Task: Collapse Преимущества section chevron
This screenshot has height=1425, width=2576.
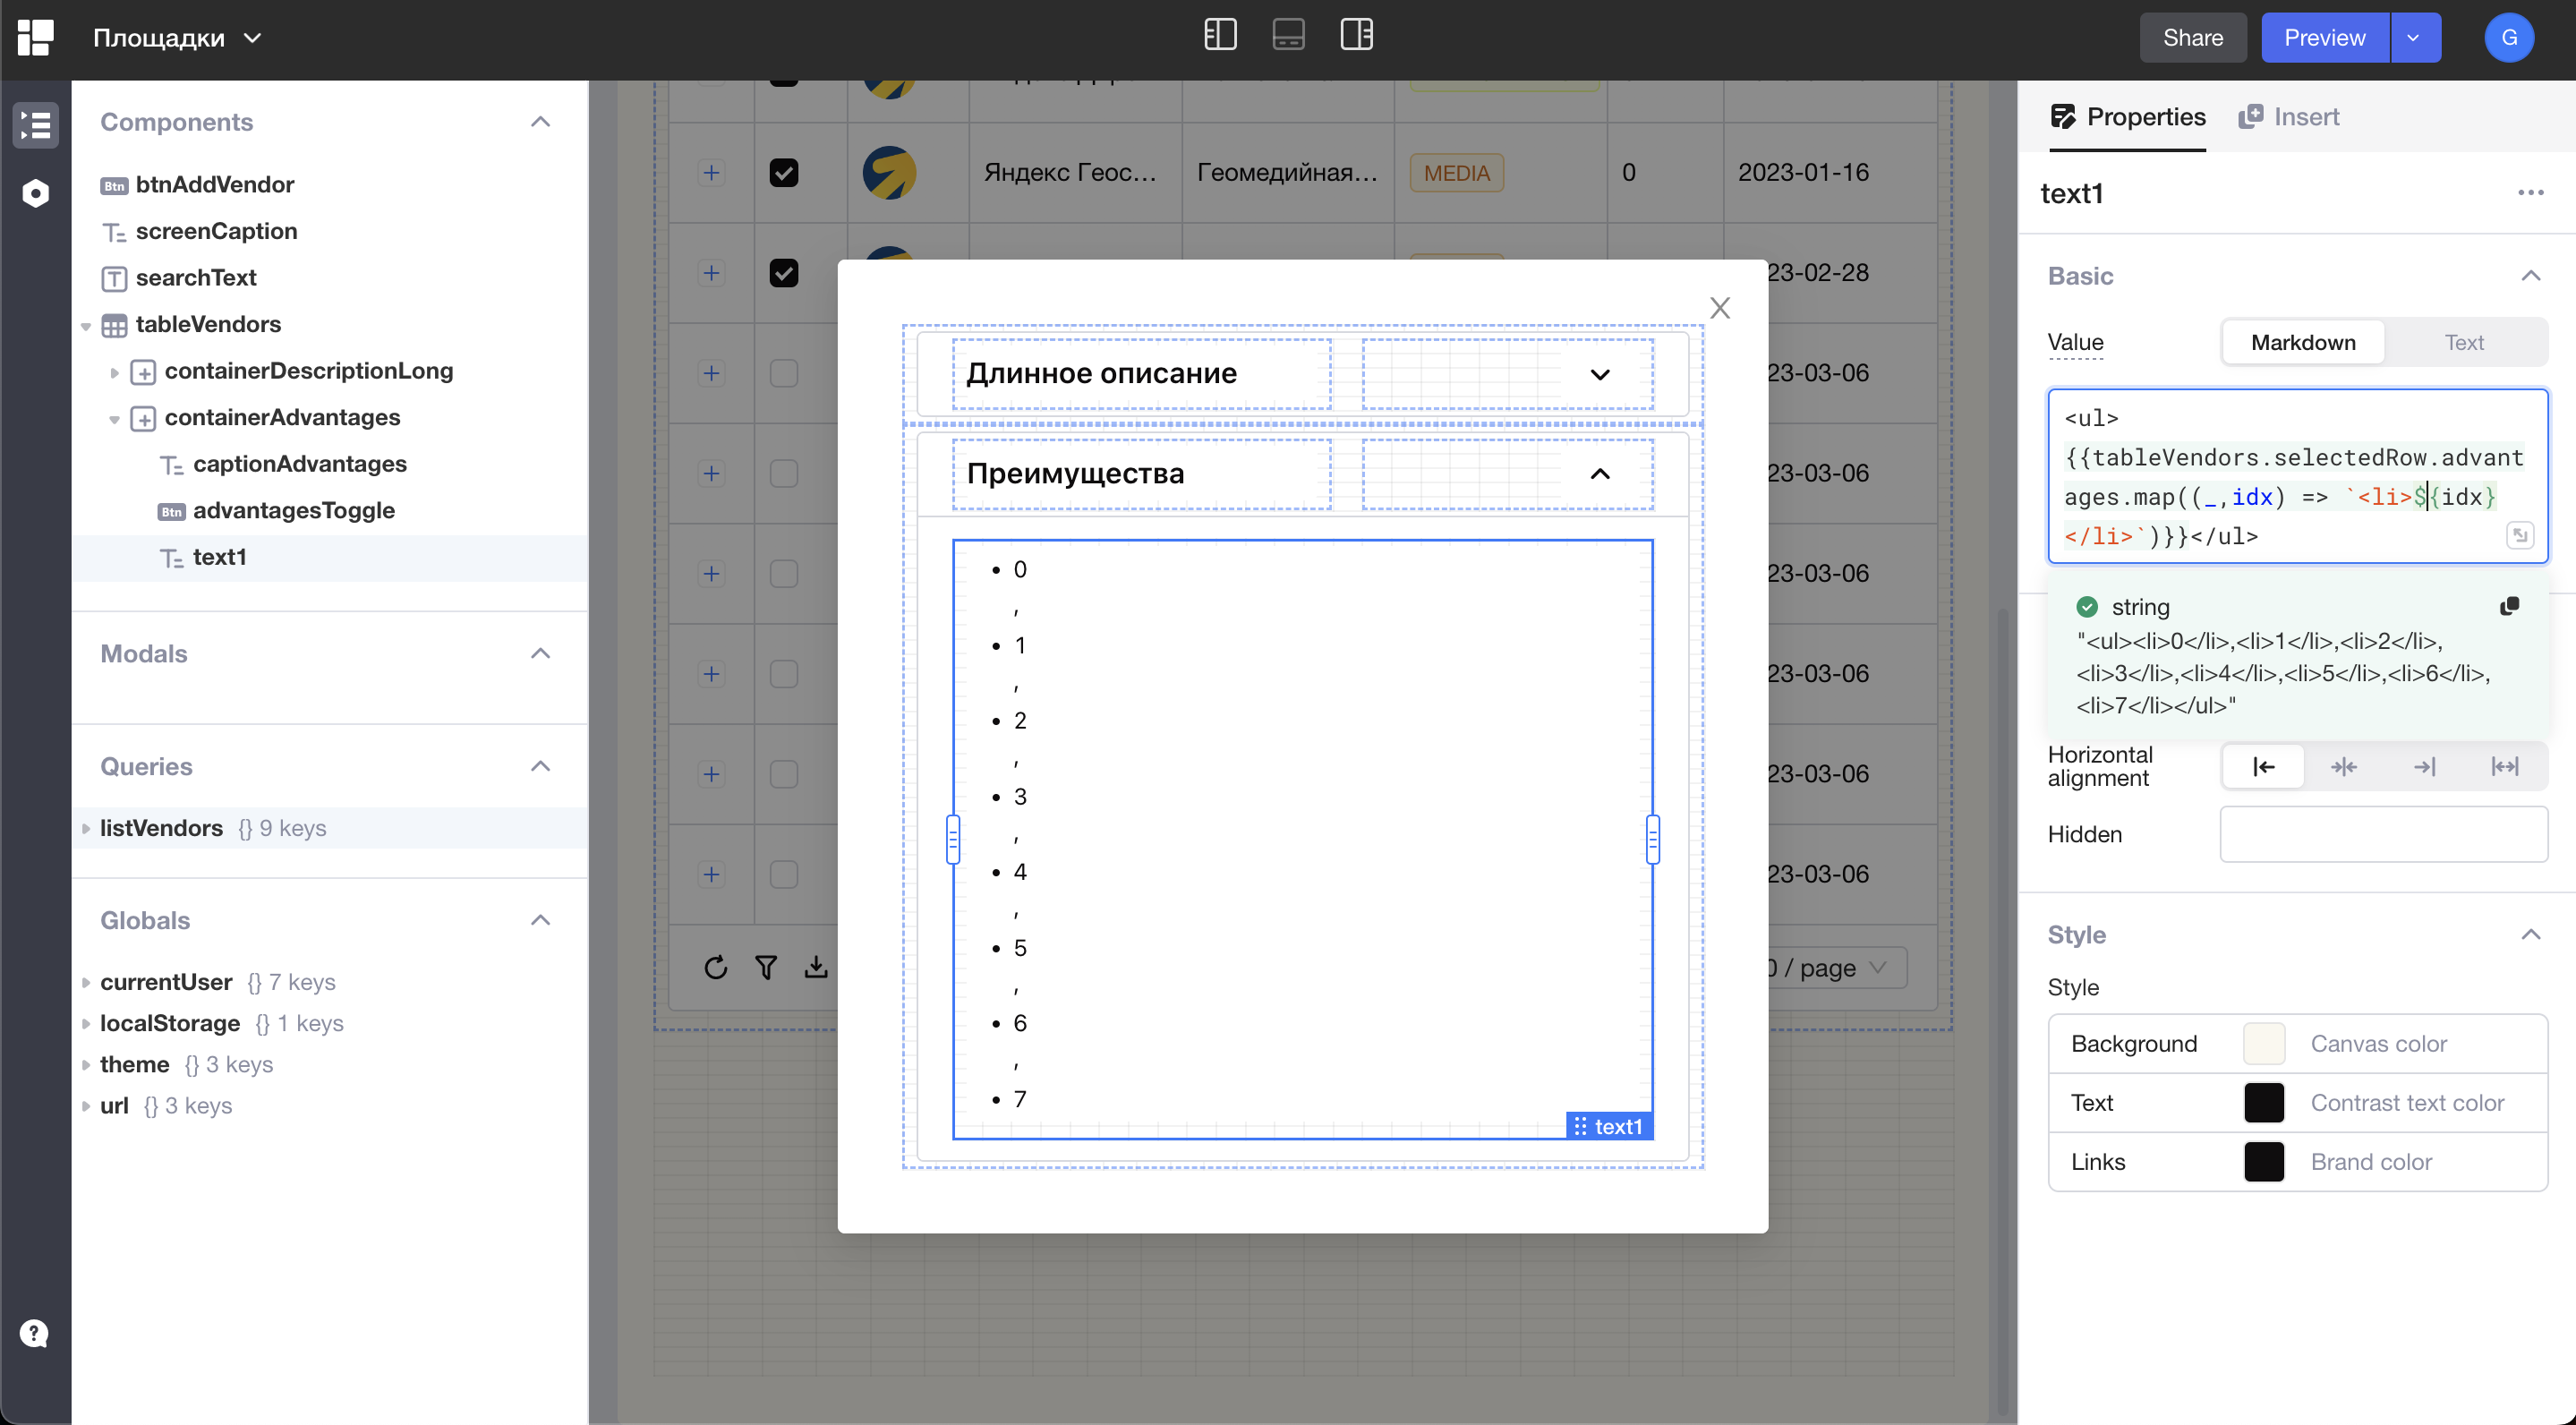Action: (x=1600, y=474)
